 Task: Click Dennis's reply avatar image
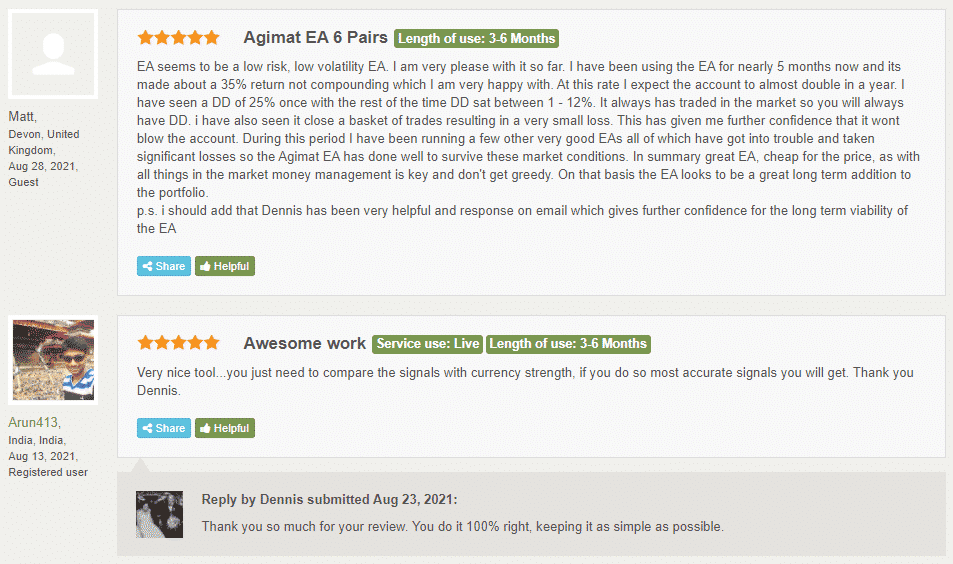pyautogui.click(x=159, y=514)
